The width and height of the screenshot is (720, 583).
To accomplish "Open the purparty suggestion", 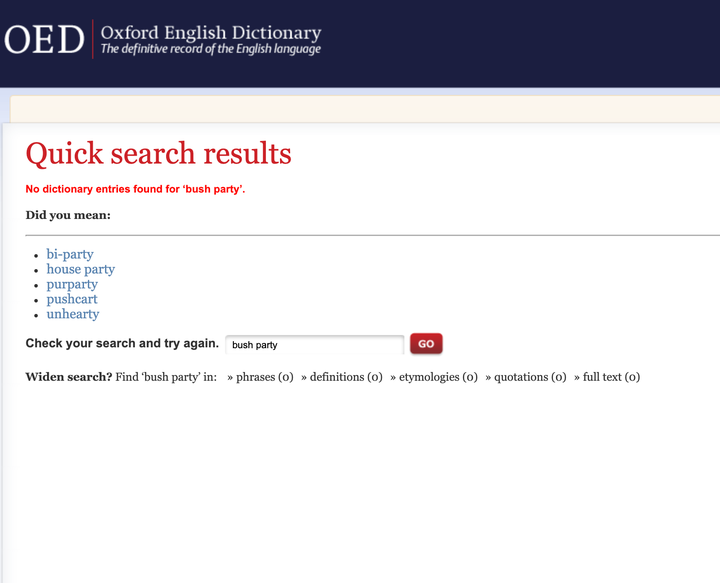I will (72, 284).
